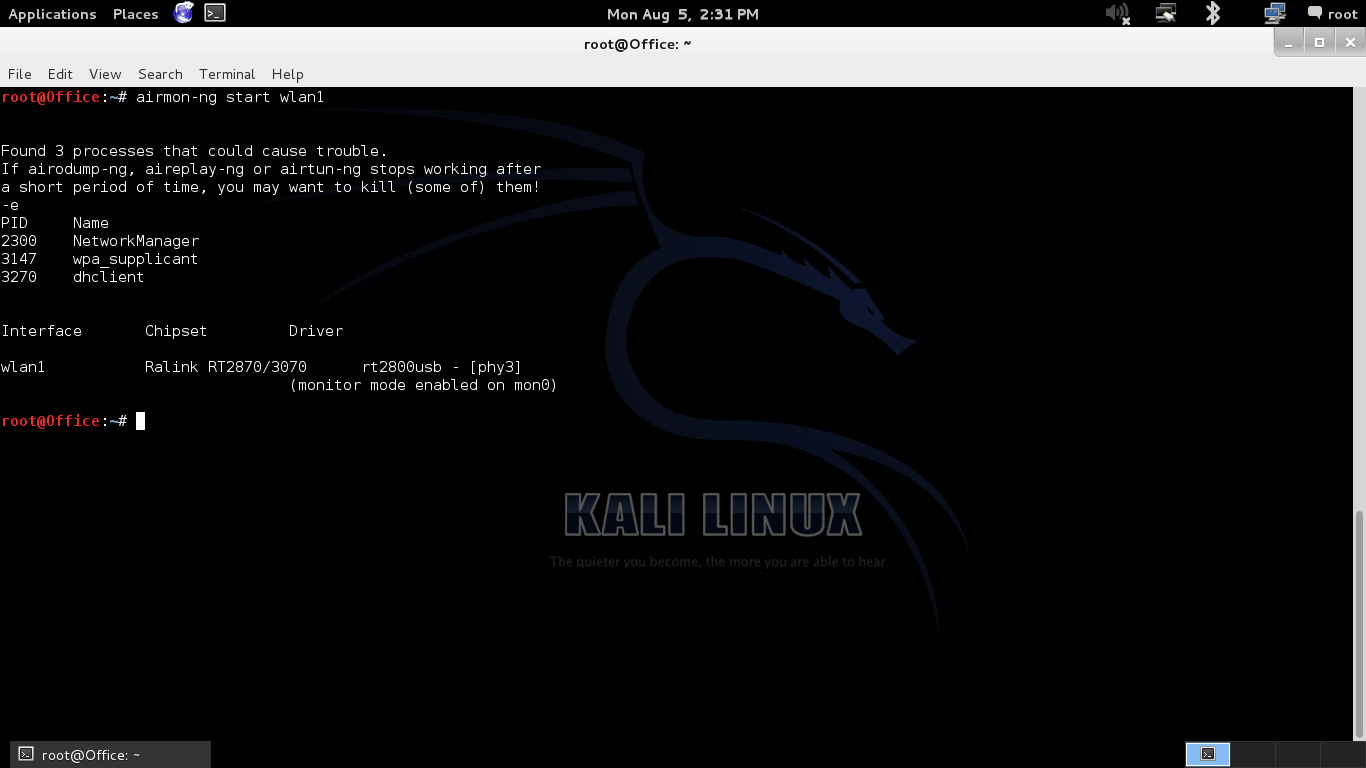Open the wired network connection indicator

[1166, 14]
